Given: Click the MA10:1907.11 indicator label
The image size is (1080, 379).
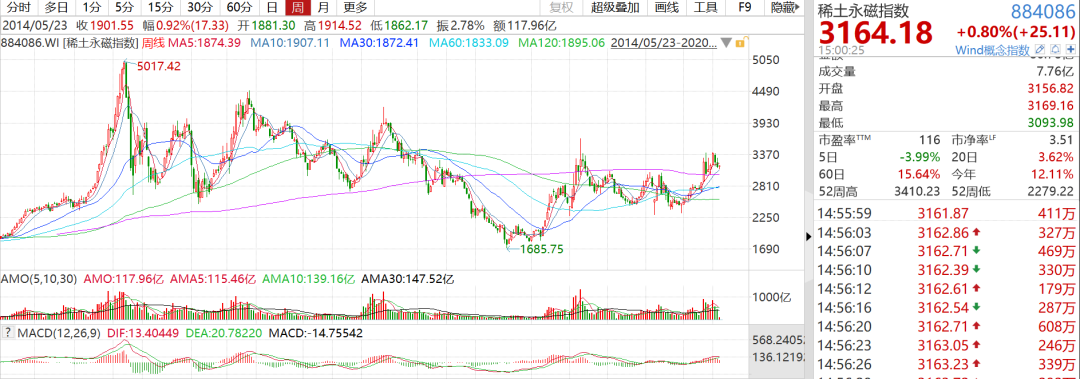Looking at the screenshot, I should (x=290, y=43).
